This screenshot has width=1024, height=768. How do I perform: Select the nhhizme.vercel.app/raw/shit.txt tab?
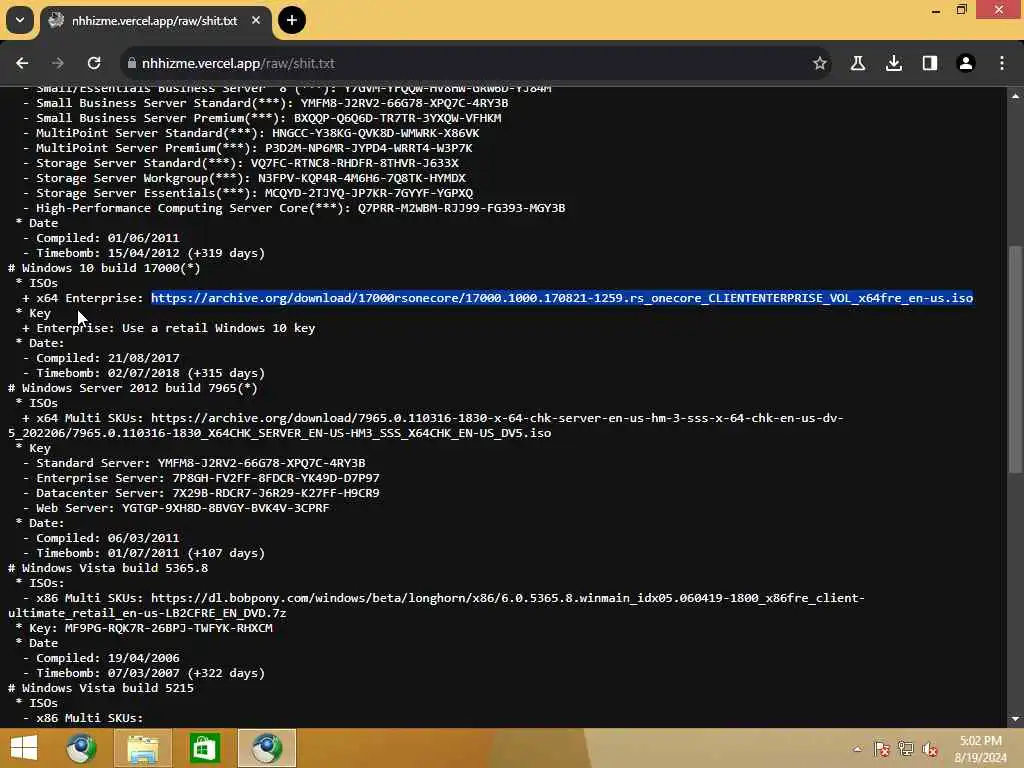(154, 21)
